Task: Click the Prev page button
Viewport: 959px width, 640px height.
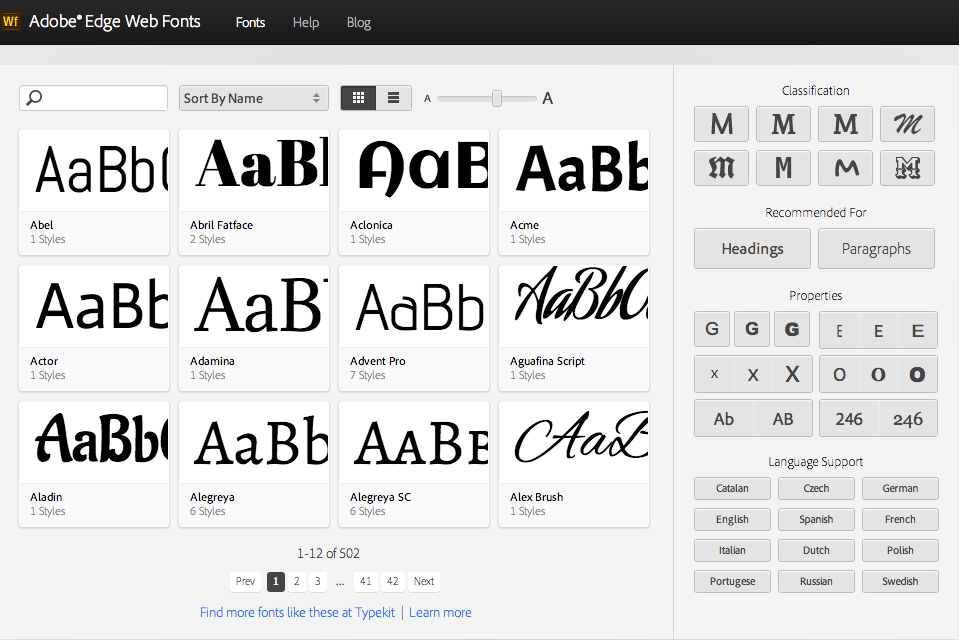Action: click(245, 581)
